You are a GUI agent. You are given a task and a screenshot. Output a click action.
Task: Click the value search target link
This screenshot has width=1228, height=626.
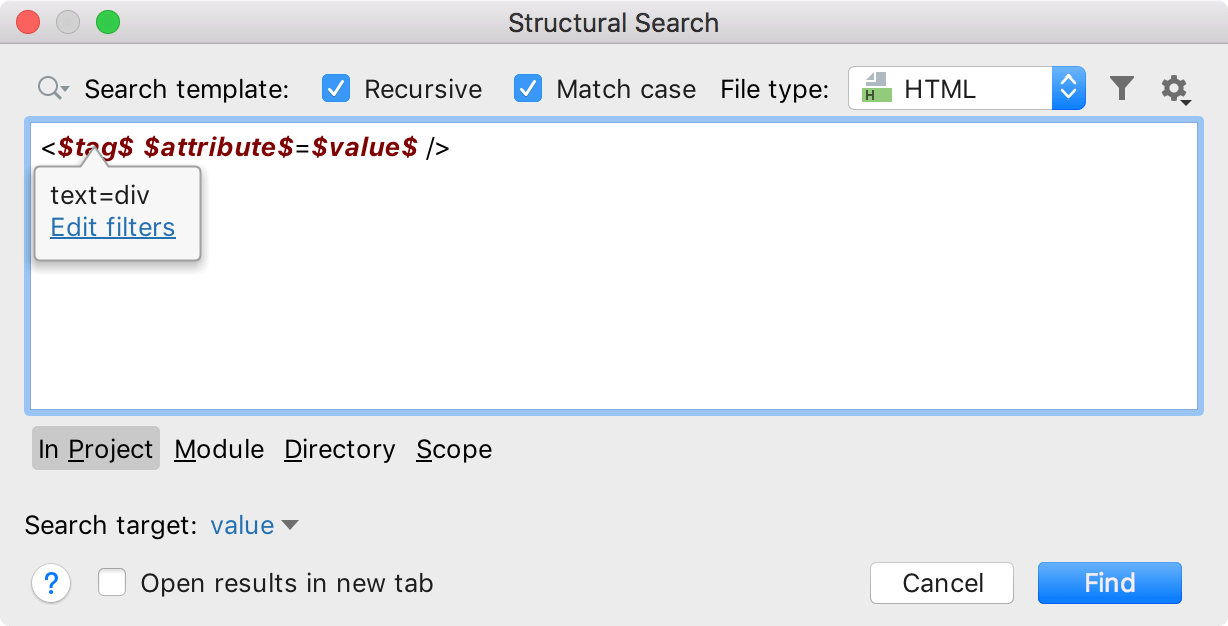[x=242, y=525]
